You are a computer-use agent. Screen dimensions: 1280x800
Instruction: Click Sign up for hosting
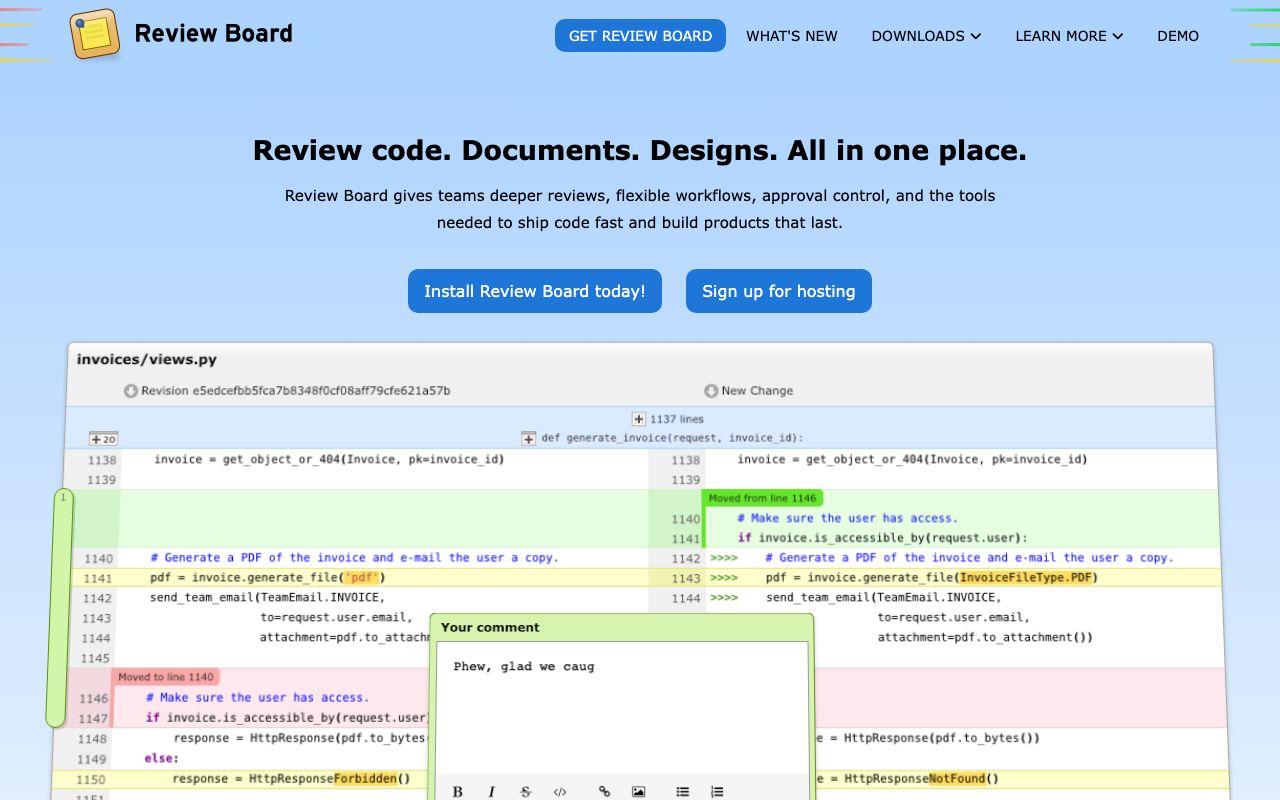pyautogui.click(x=779, y=291)
